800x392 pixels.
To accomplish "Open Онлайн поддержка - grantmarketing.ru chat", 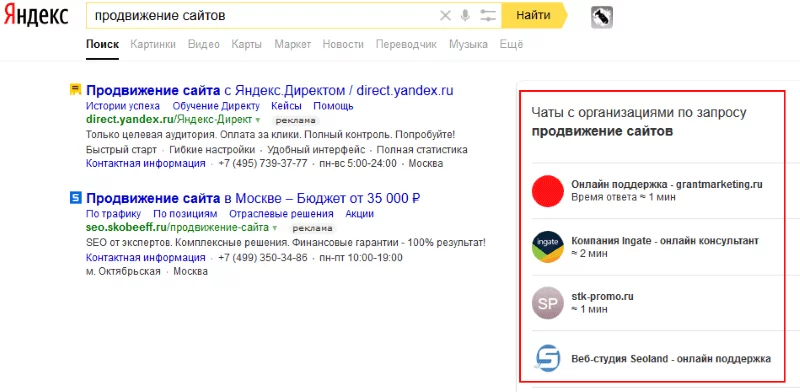I will coord(667,185).
